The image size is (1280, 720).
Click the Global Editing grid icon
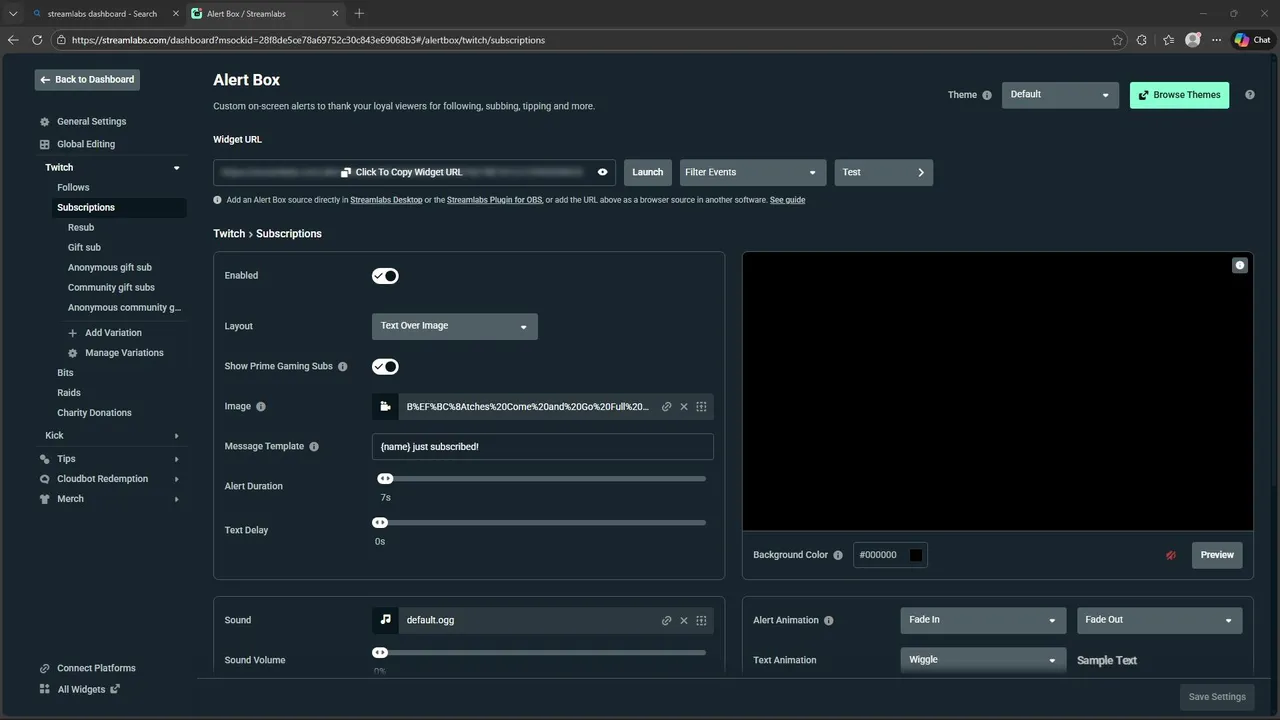[x=44, y=144]
